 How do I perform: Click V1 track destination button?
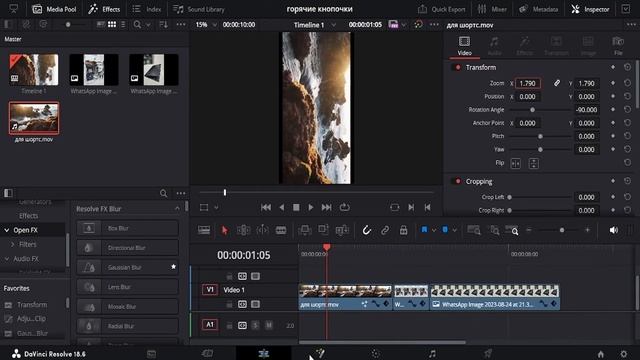tap(210, 290)
